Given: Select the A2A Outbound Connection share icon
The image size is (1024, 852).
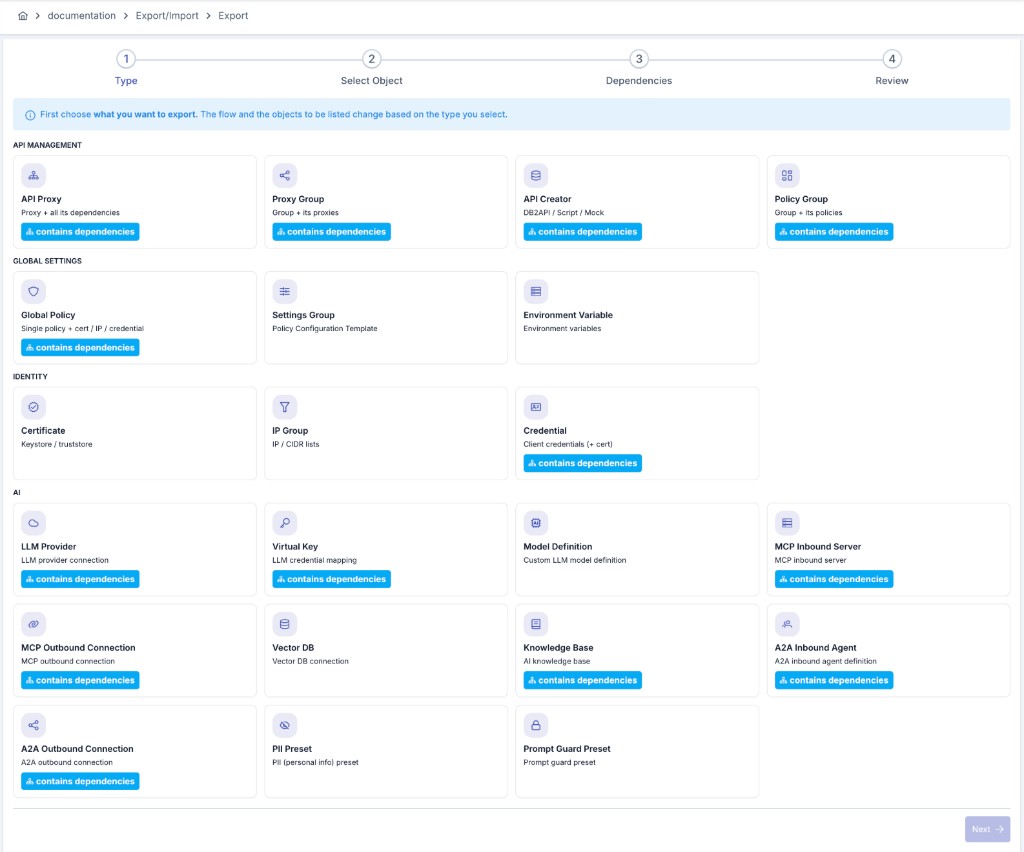Looking at the screenshot, I should (33, 725).
